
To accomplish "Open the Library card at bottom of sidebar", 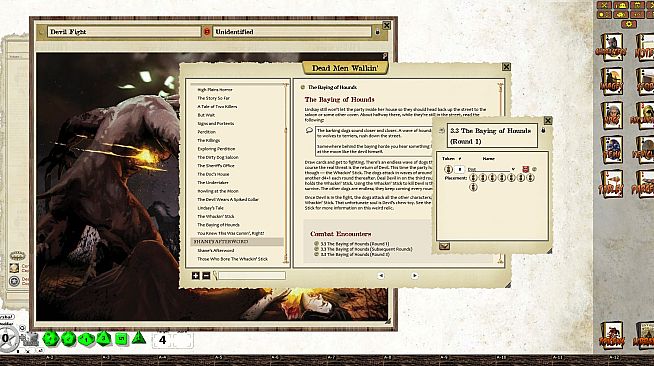I will [644, 335].
